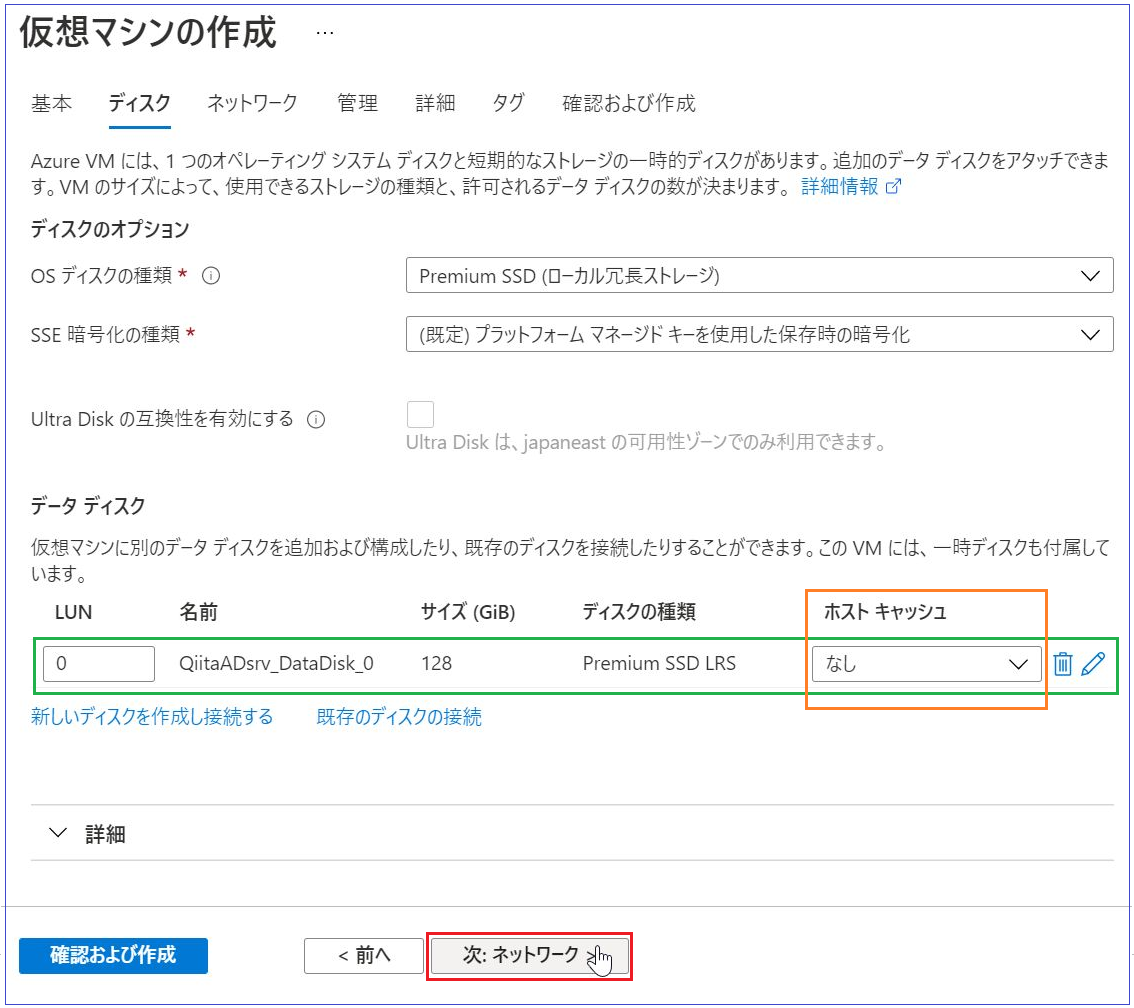Delete the QiitaADsrv_DataDisk_0 disk with trash icon
Screen dimensions: 1134x1008
point(1062,663)
